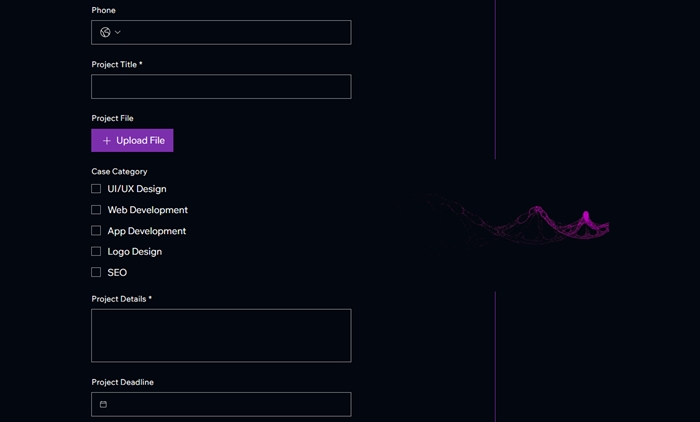
Task: Click the plus icon on Upload File
Action: coord(107,141)
